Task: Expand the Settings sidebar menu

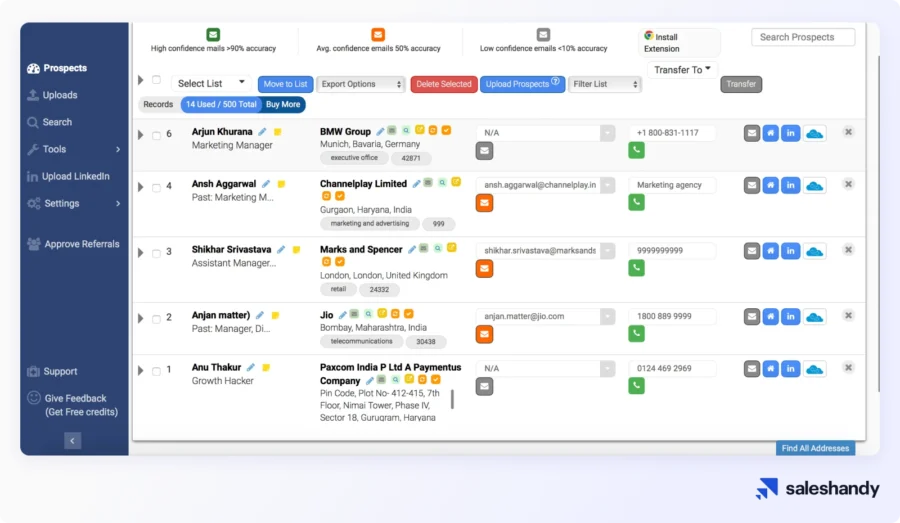Action: pos(74,203)
